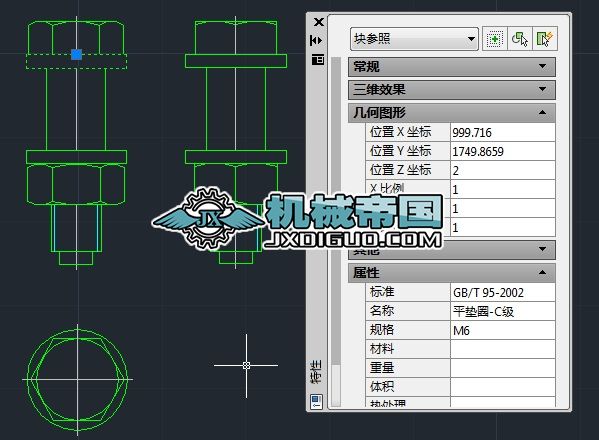Edit the 名称 value 平垫圈-C级
Viewport: 599px width, 440px height.
(x=503, y=312)
